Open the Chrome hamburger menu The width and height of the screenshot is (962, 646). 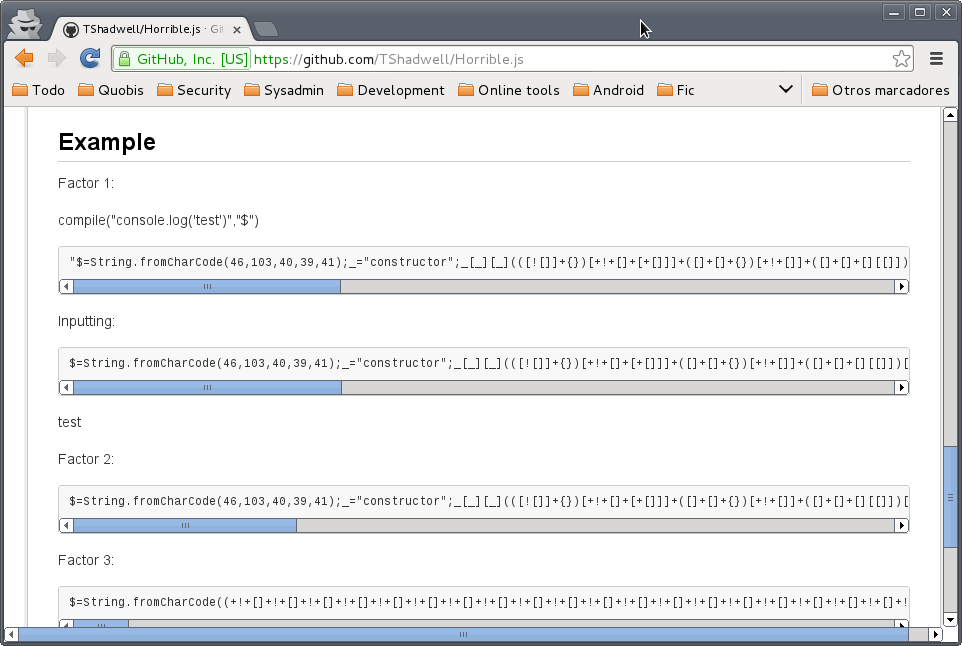point(936,58)
